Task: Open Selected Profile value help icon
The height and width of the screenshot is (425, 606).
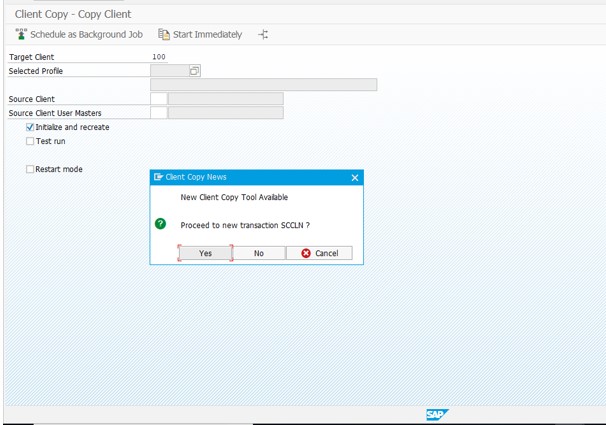Action: (x=194, y=71)
